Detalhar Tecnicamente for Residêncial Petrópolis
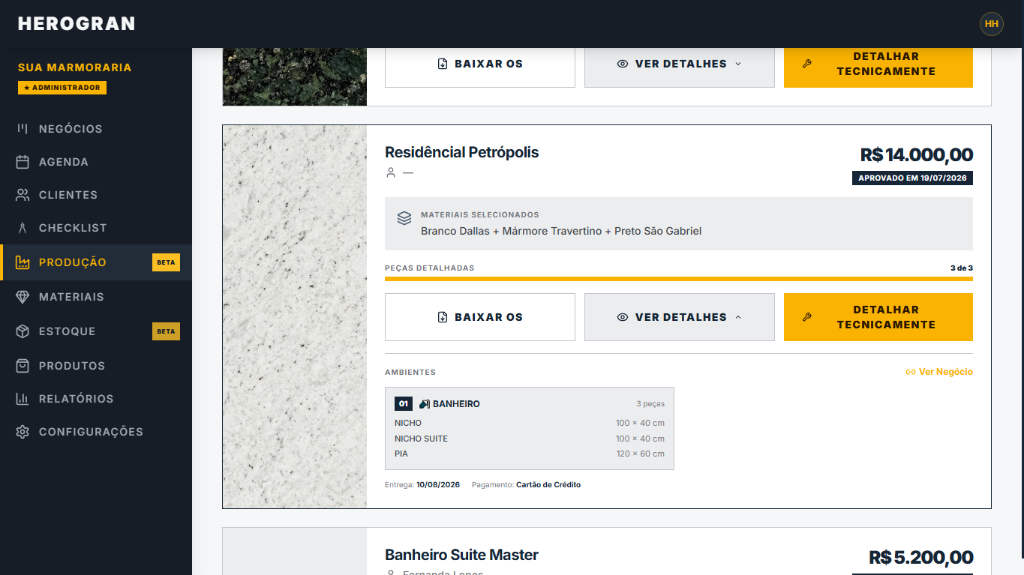The height and width of the screenshot is (575, 1024). click(878, 317)
